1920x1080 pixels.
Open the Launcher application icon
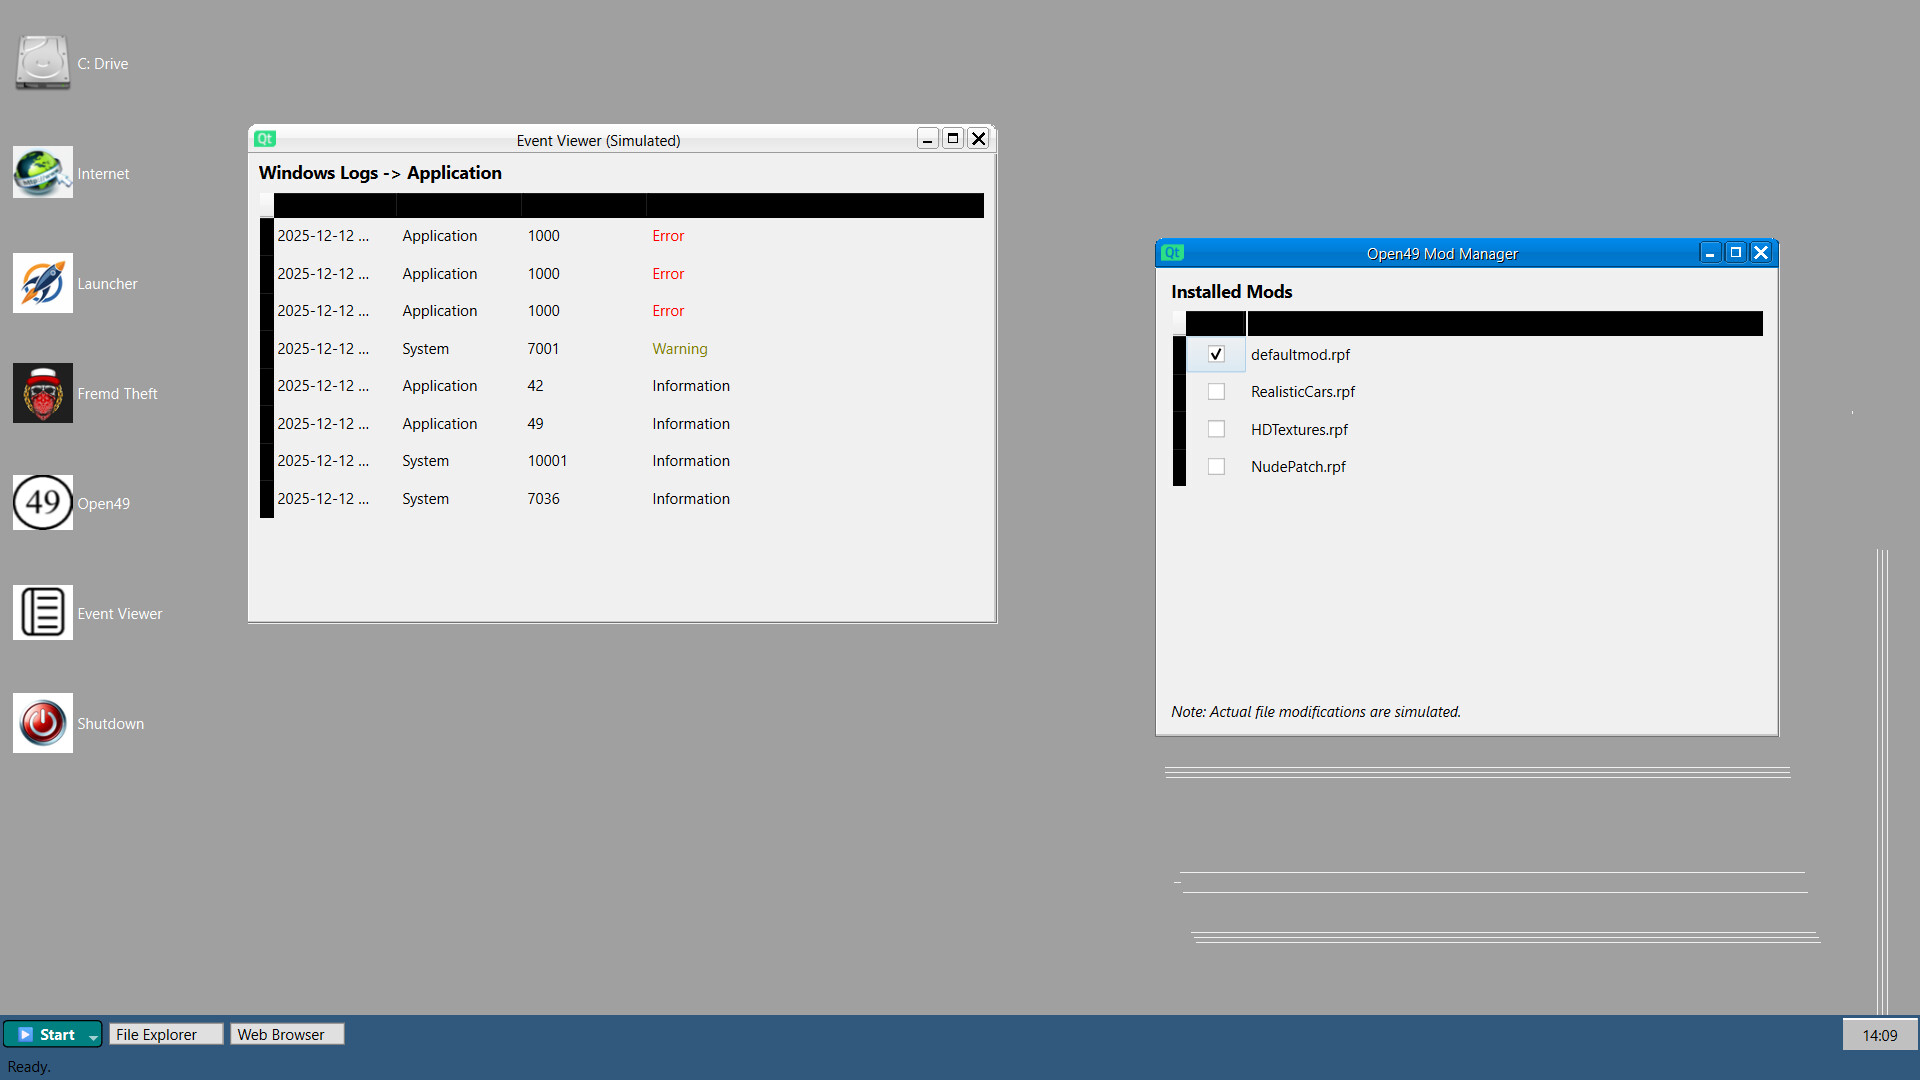click(x=42, y=282)
